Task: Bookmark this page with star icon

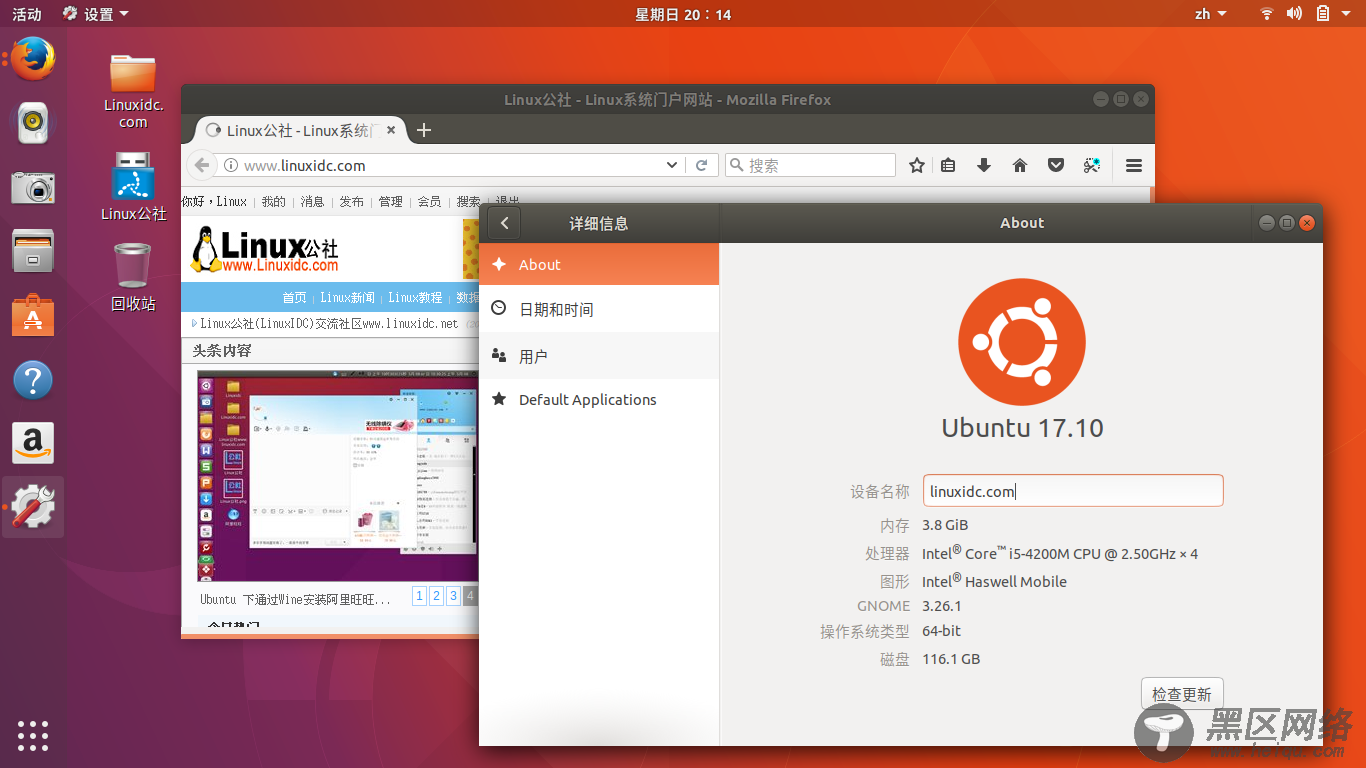Action: (916, 165)
